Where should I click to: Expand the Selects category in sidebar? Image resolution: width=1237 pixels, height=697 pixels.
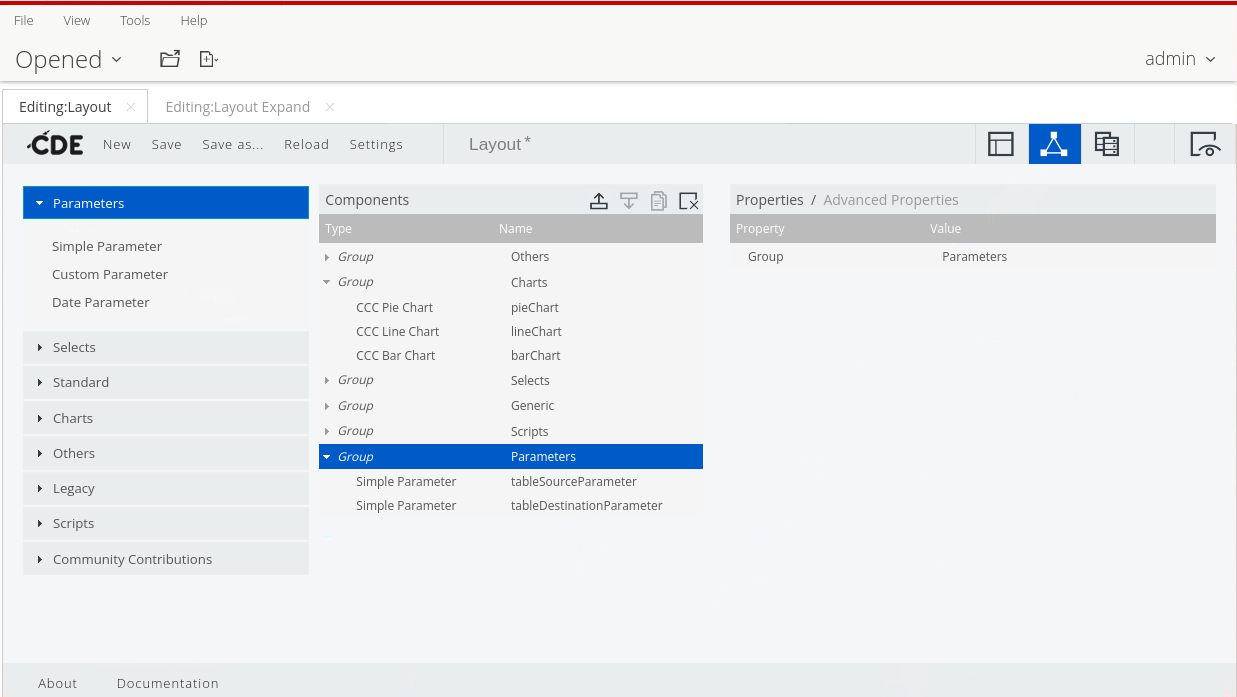[x=74, y=347]
